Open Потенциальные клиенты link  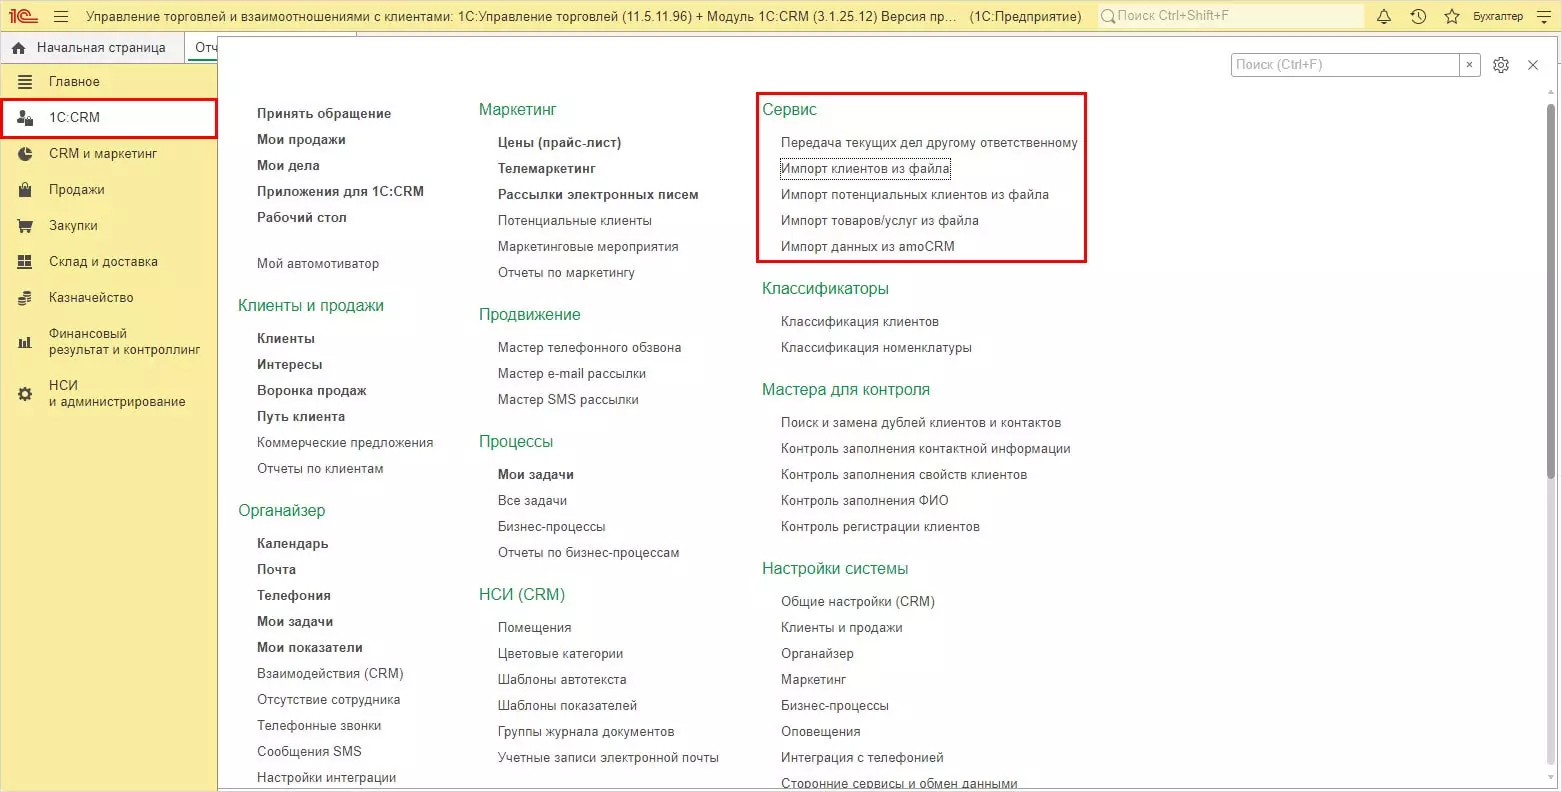tap(575, 221)
